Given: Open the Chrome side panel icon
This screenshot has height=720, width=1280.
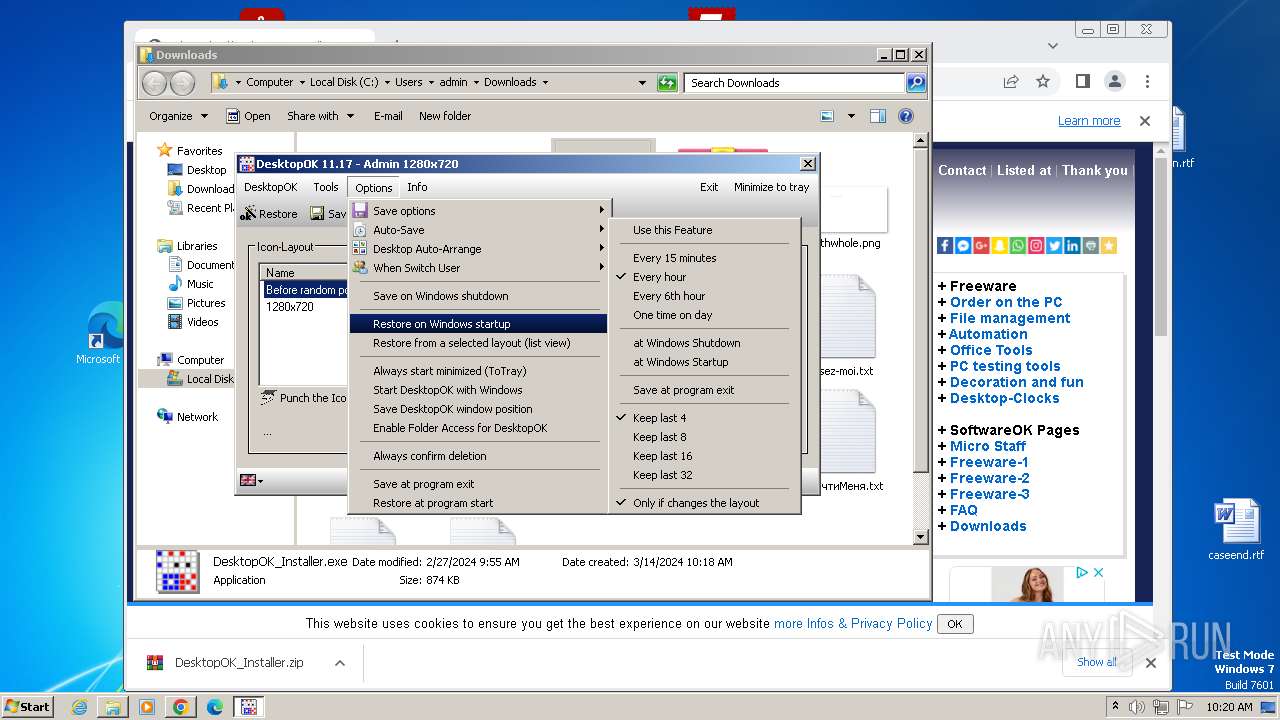Looking at the screenshot, I should point(1082,81).
